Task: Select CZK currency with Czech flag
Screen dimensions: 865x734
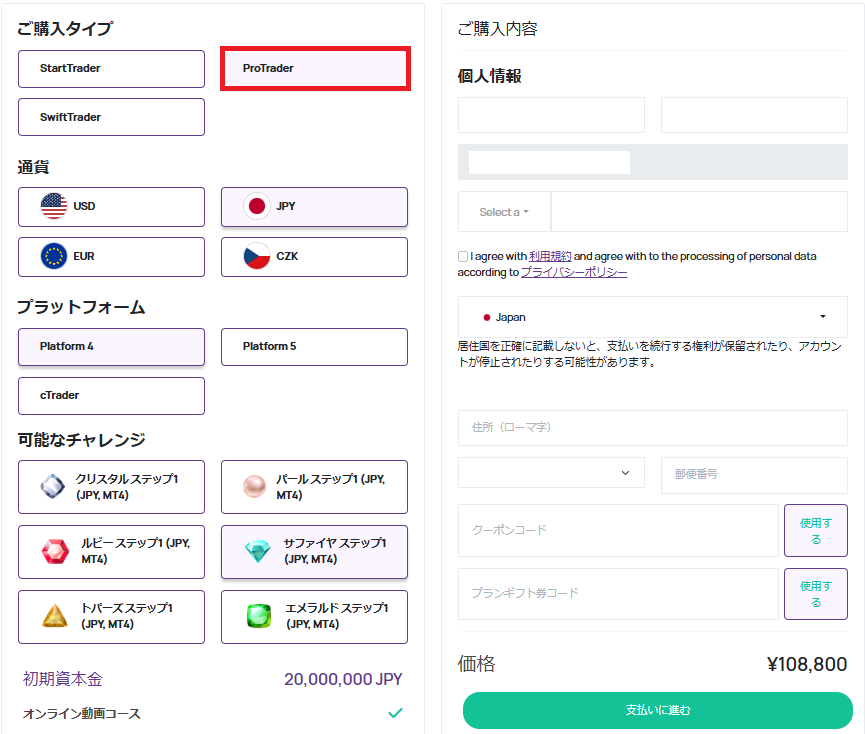Action: [x=314, y=257]
